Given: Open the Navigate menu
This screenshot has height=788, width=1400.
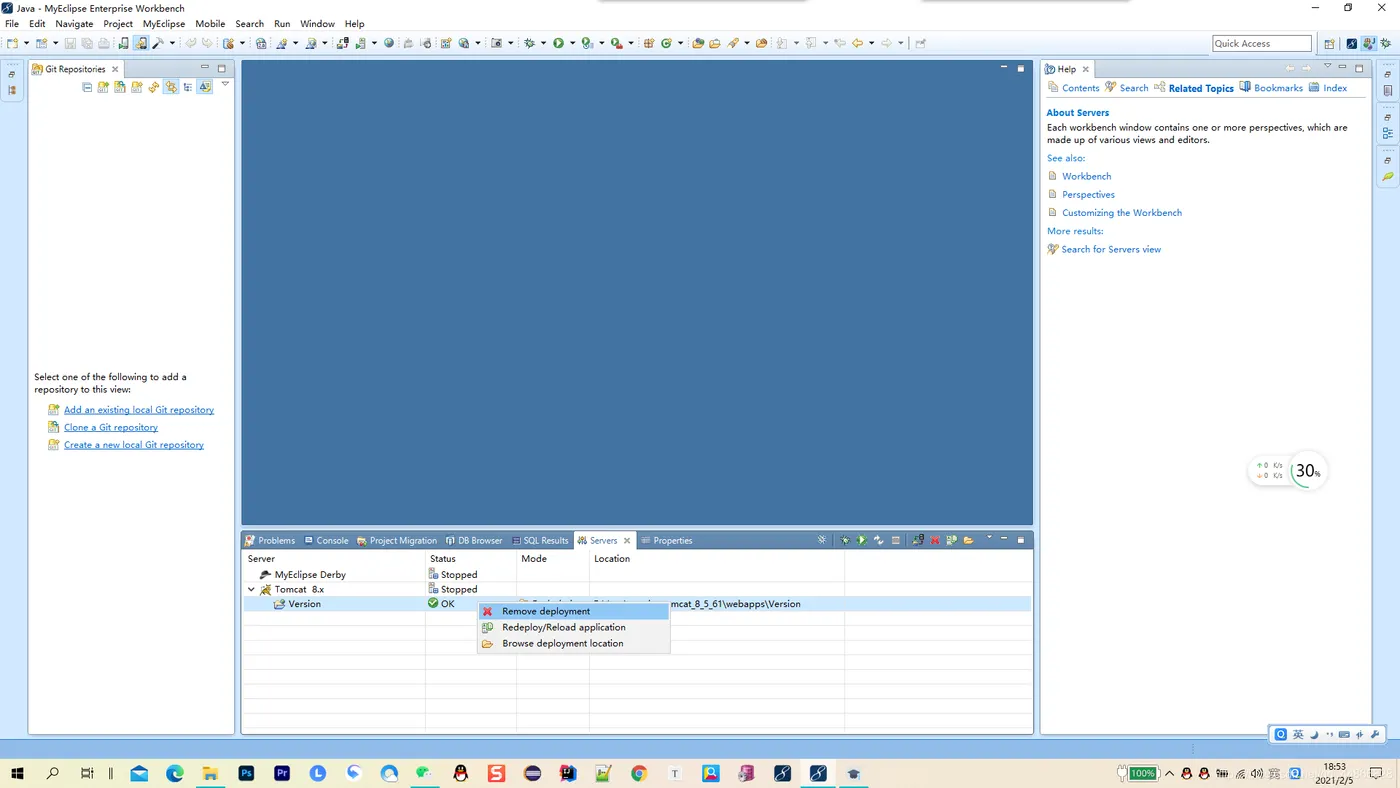Looking at the screenshot, I should click(74, 23).
